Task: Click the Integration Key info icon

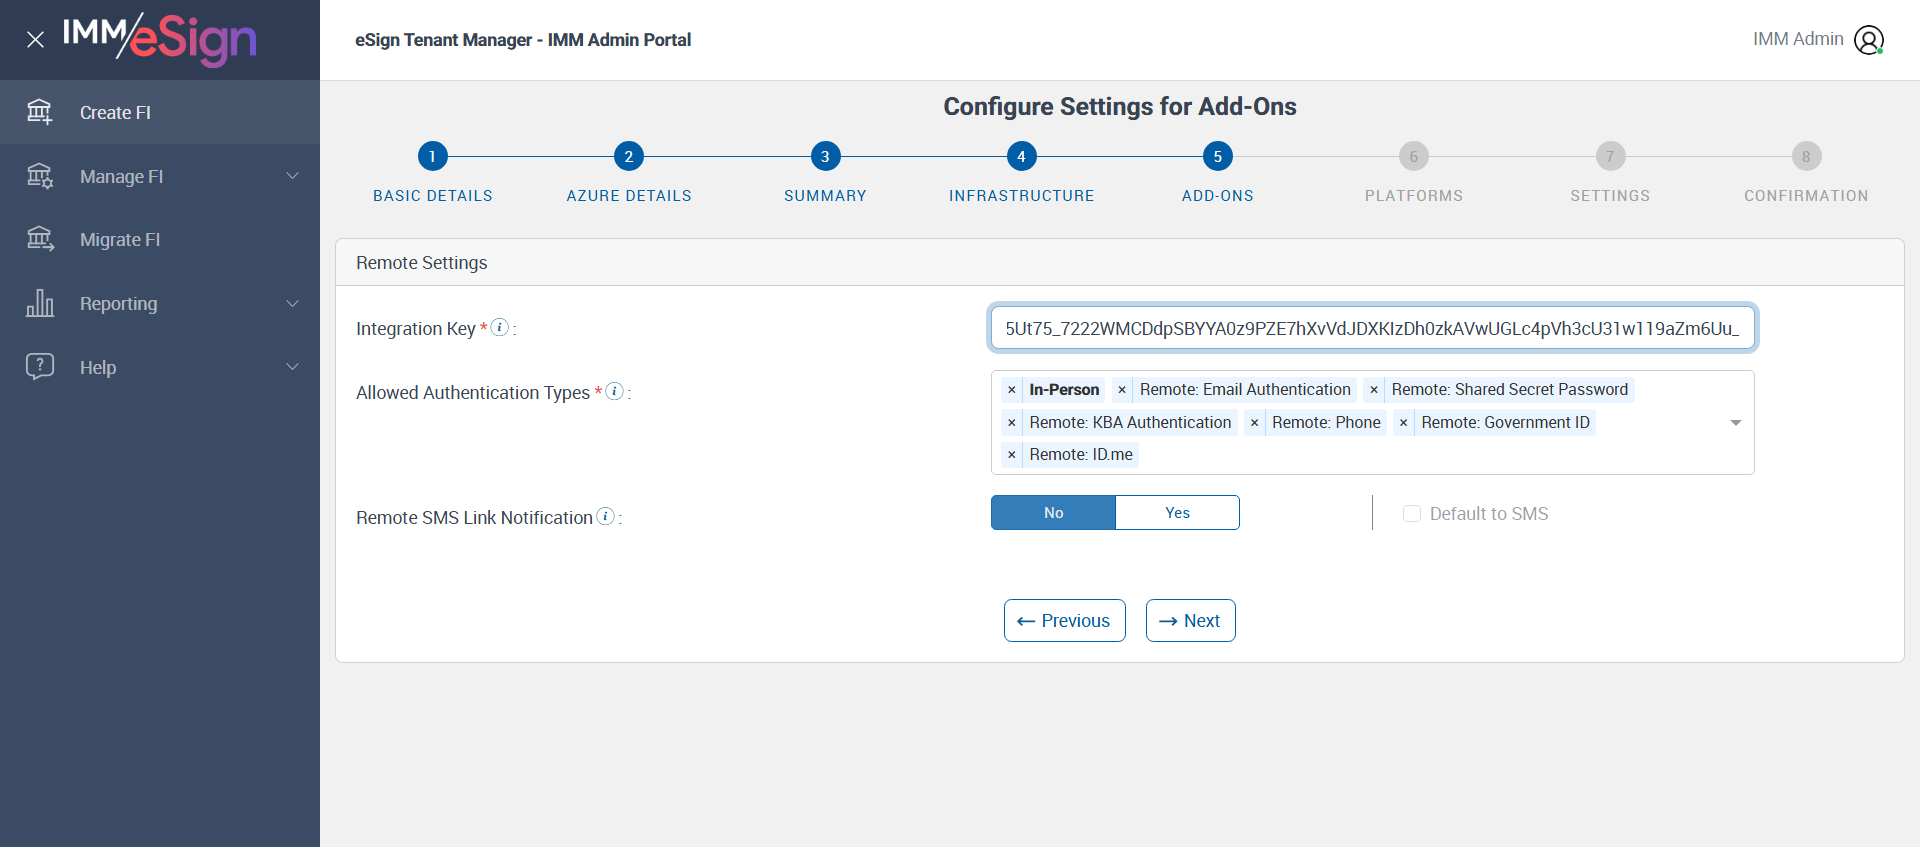Action: pyautogui.click(x=500, y=327)
